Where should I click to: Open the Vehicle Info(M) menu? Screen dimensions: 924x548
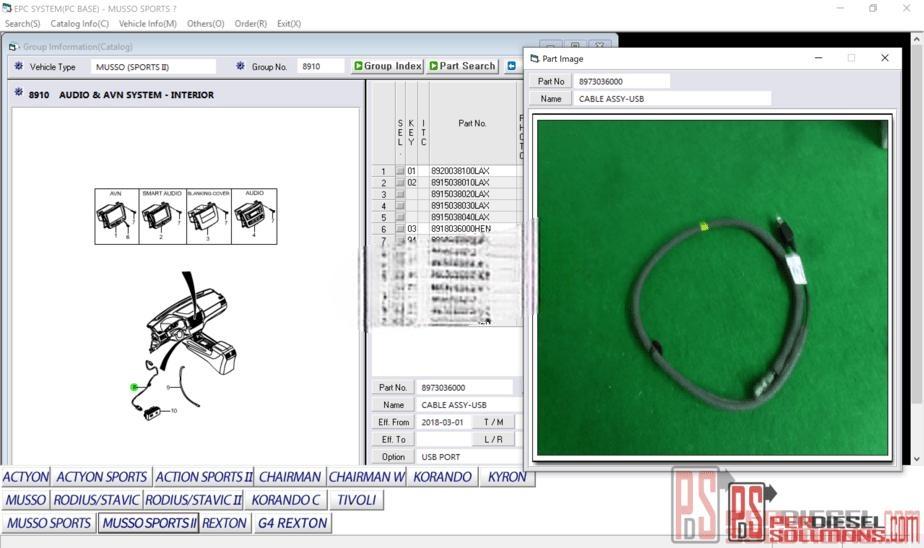click(x=148, y=24)
